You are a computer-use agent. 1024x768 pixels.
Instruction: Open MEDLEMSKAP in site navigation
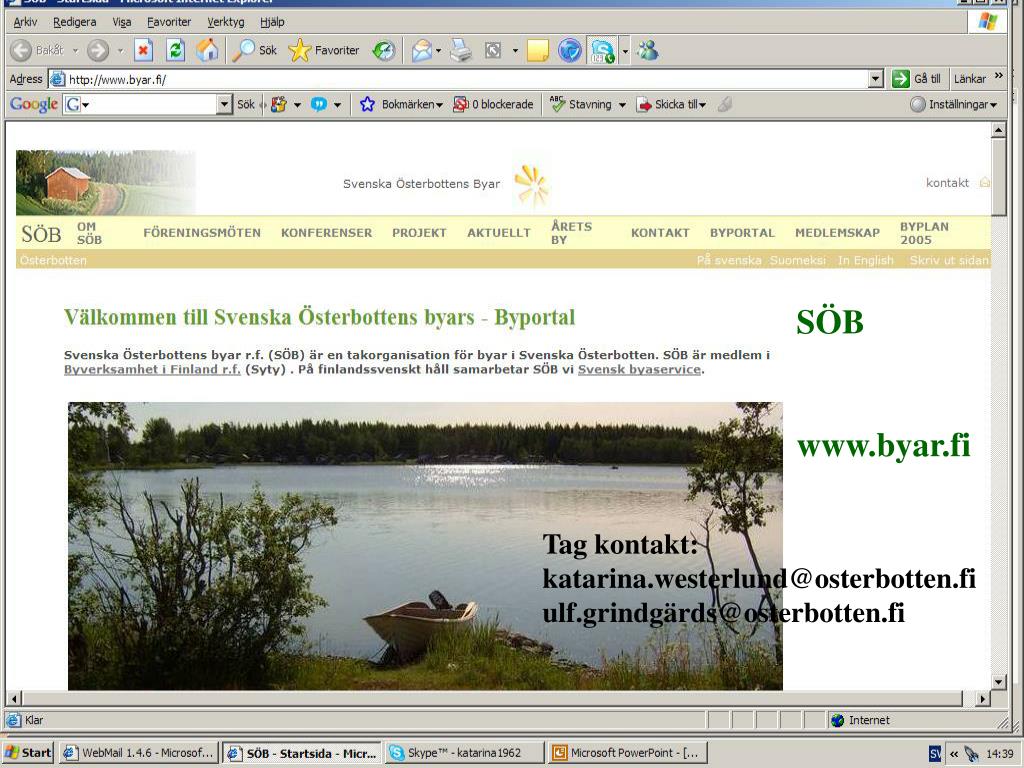click(x=837, y=232)
